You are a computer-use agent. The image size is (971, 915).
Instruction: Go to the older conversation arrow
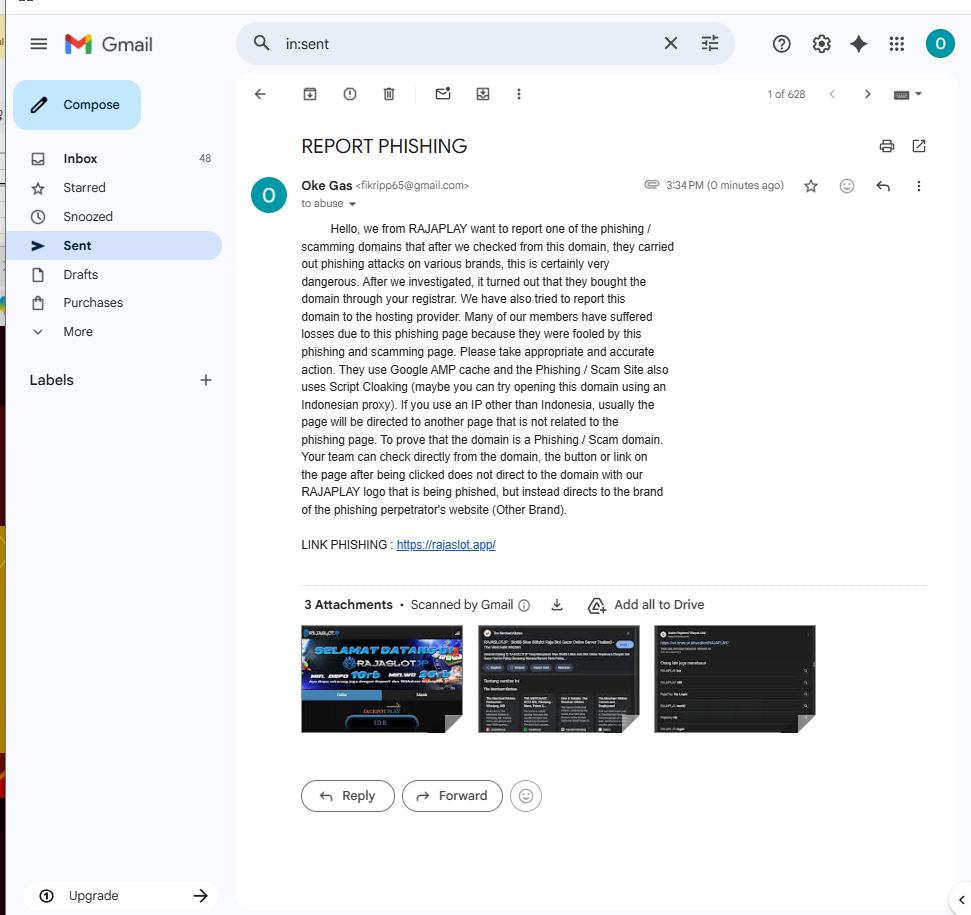[x=868, y=94]
